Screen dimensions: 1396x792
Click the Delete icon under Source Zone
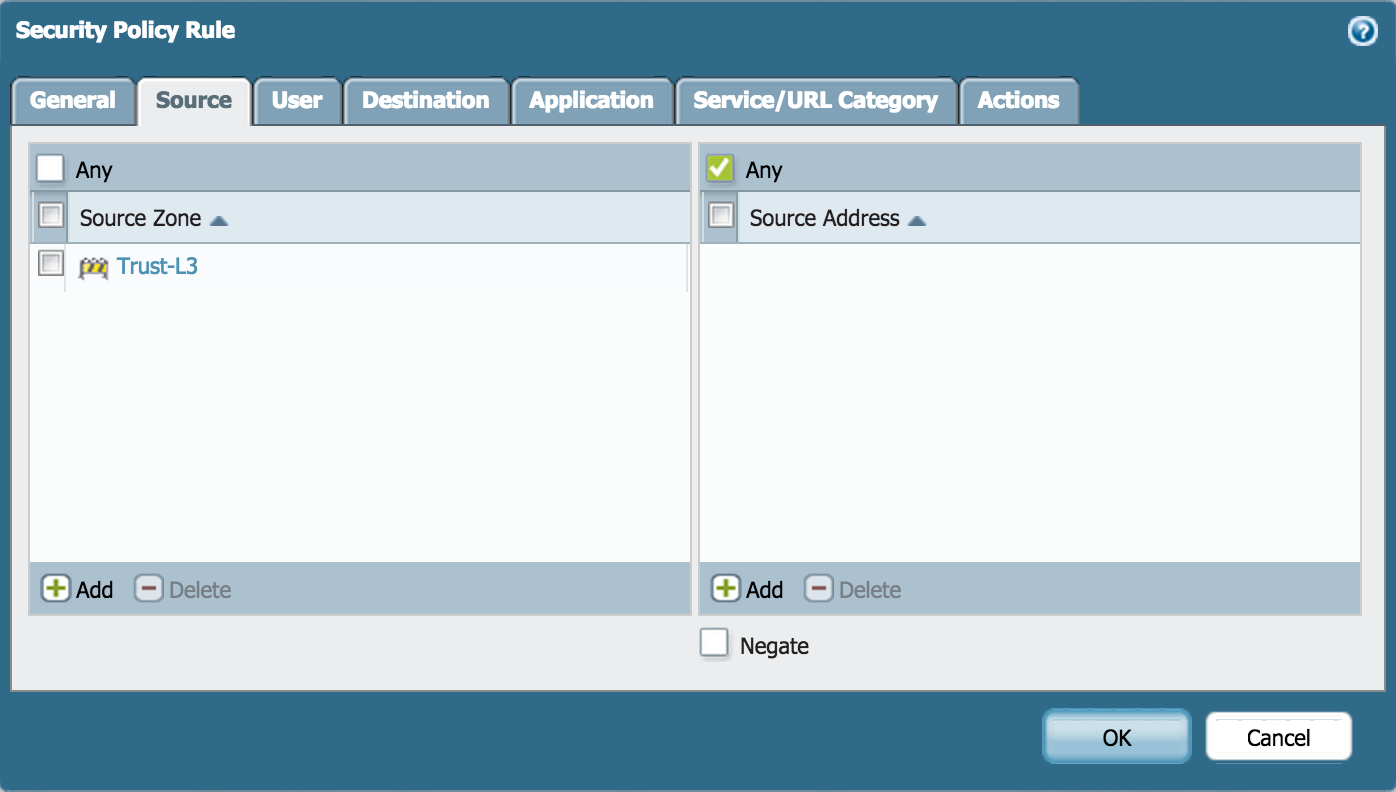pyautogui.click(x=182, y=589)
